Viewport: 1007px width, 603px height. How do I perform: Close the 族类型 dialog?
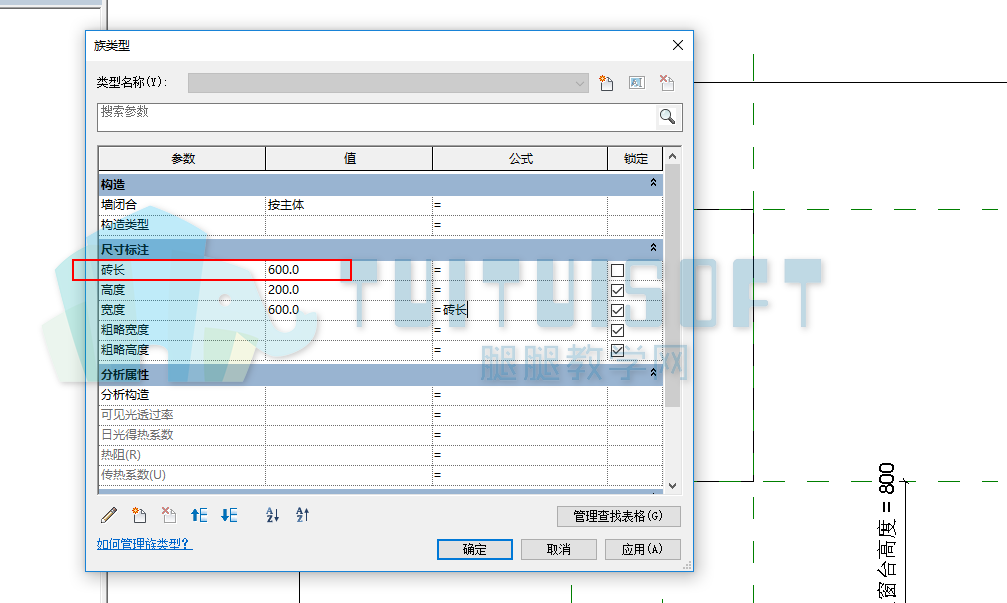click(678, 45)
